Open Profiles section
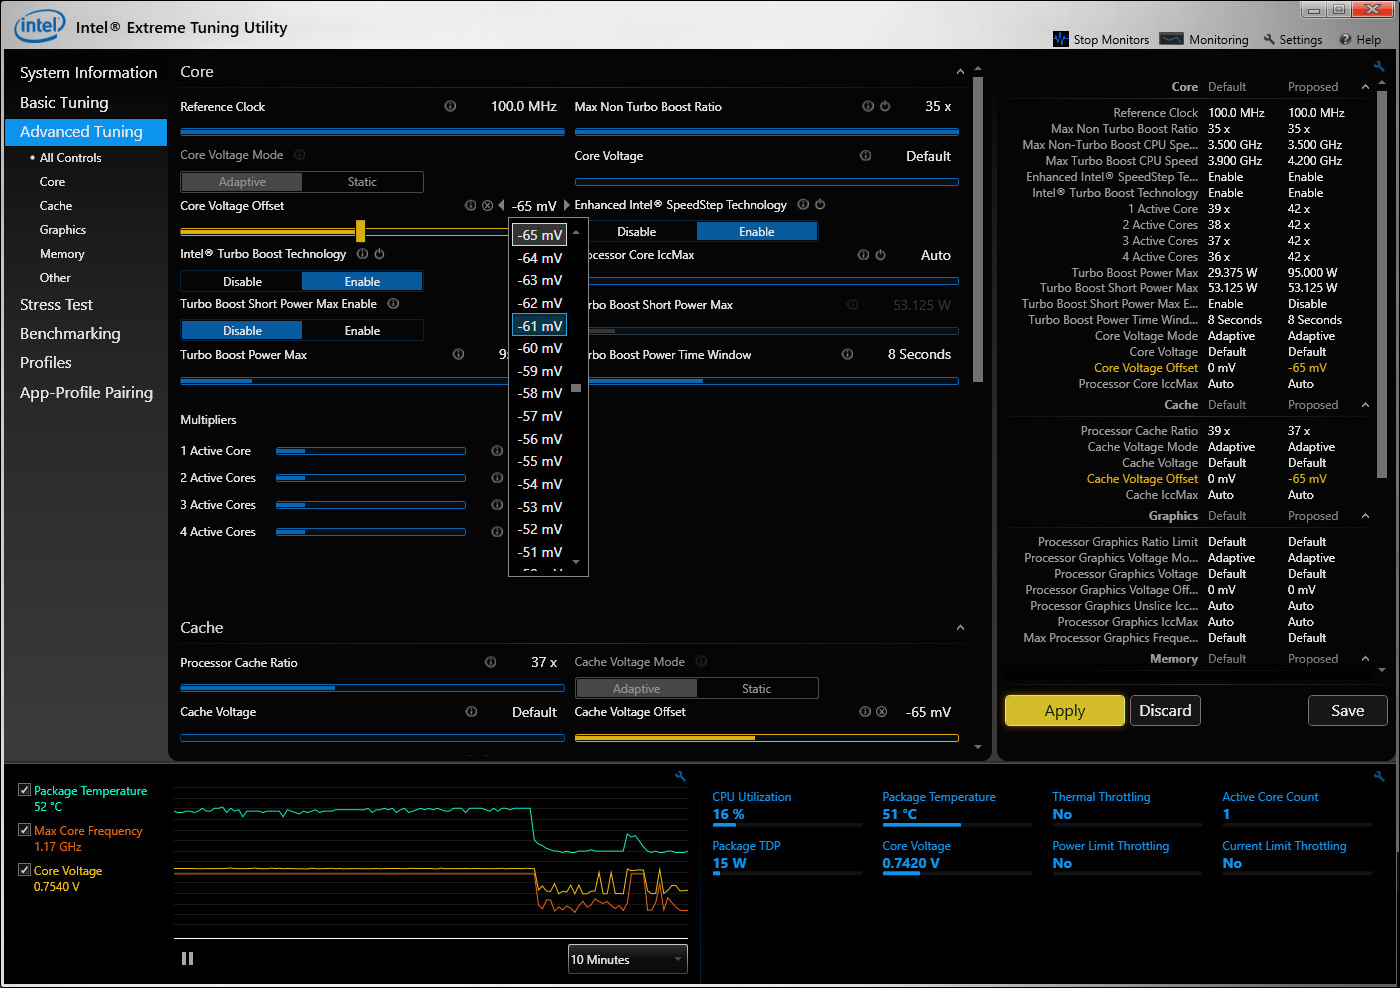This screenshot has width=1400, height=988. [46, 363]
